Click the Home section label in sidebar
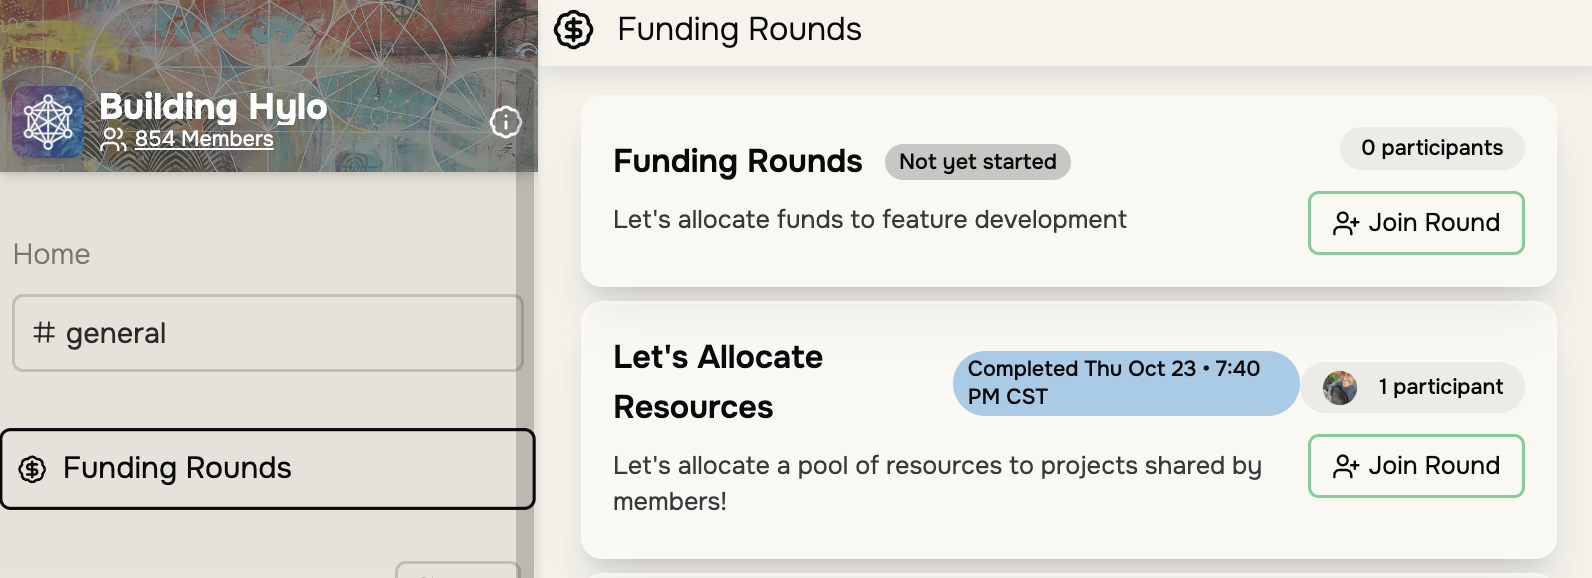The image size is (1592, 578). 52,254
